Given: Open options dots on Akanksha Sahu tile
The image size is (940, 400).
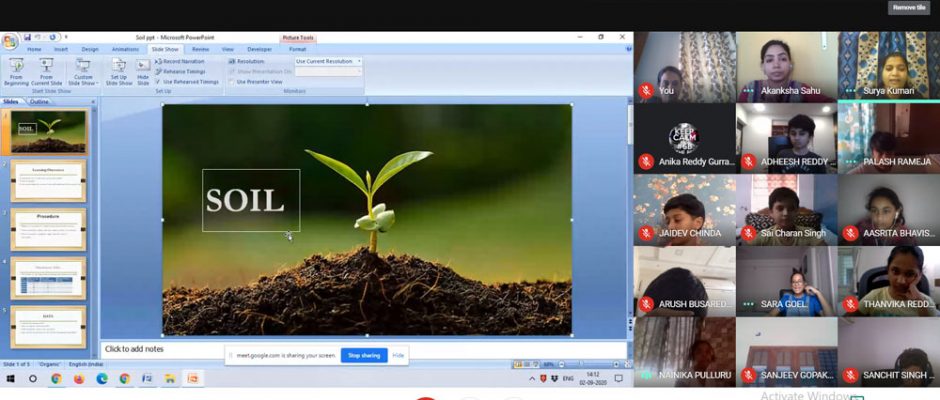Looking at the screenshot, I should (x=748, y=91).
